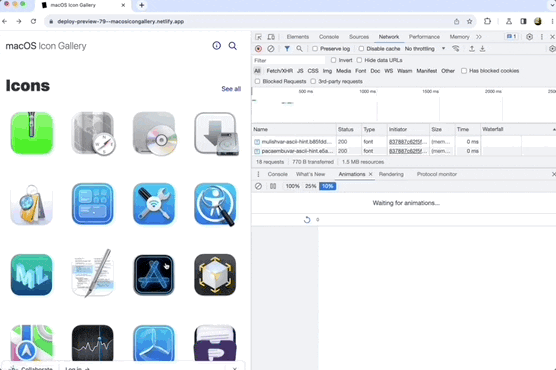Switch to the Memory tab
The width and height of the screenshot is (556, 370).
click(x=459, y=37)
